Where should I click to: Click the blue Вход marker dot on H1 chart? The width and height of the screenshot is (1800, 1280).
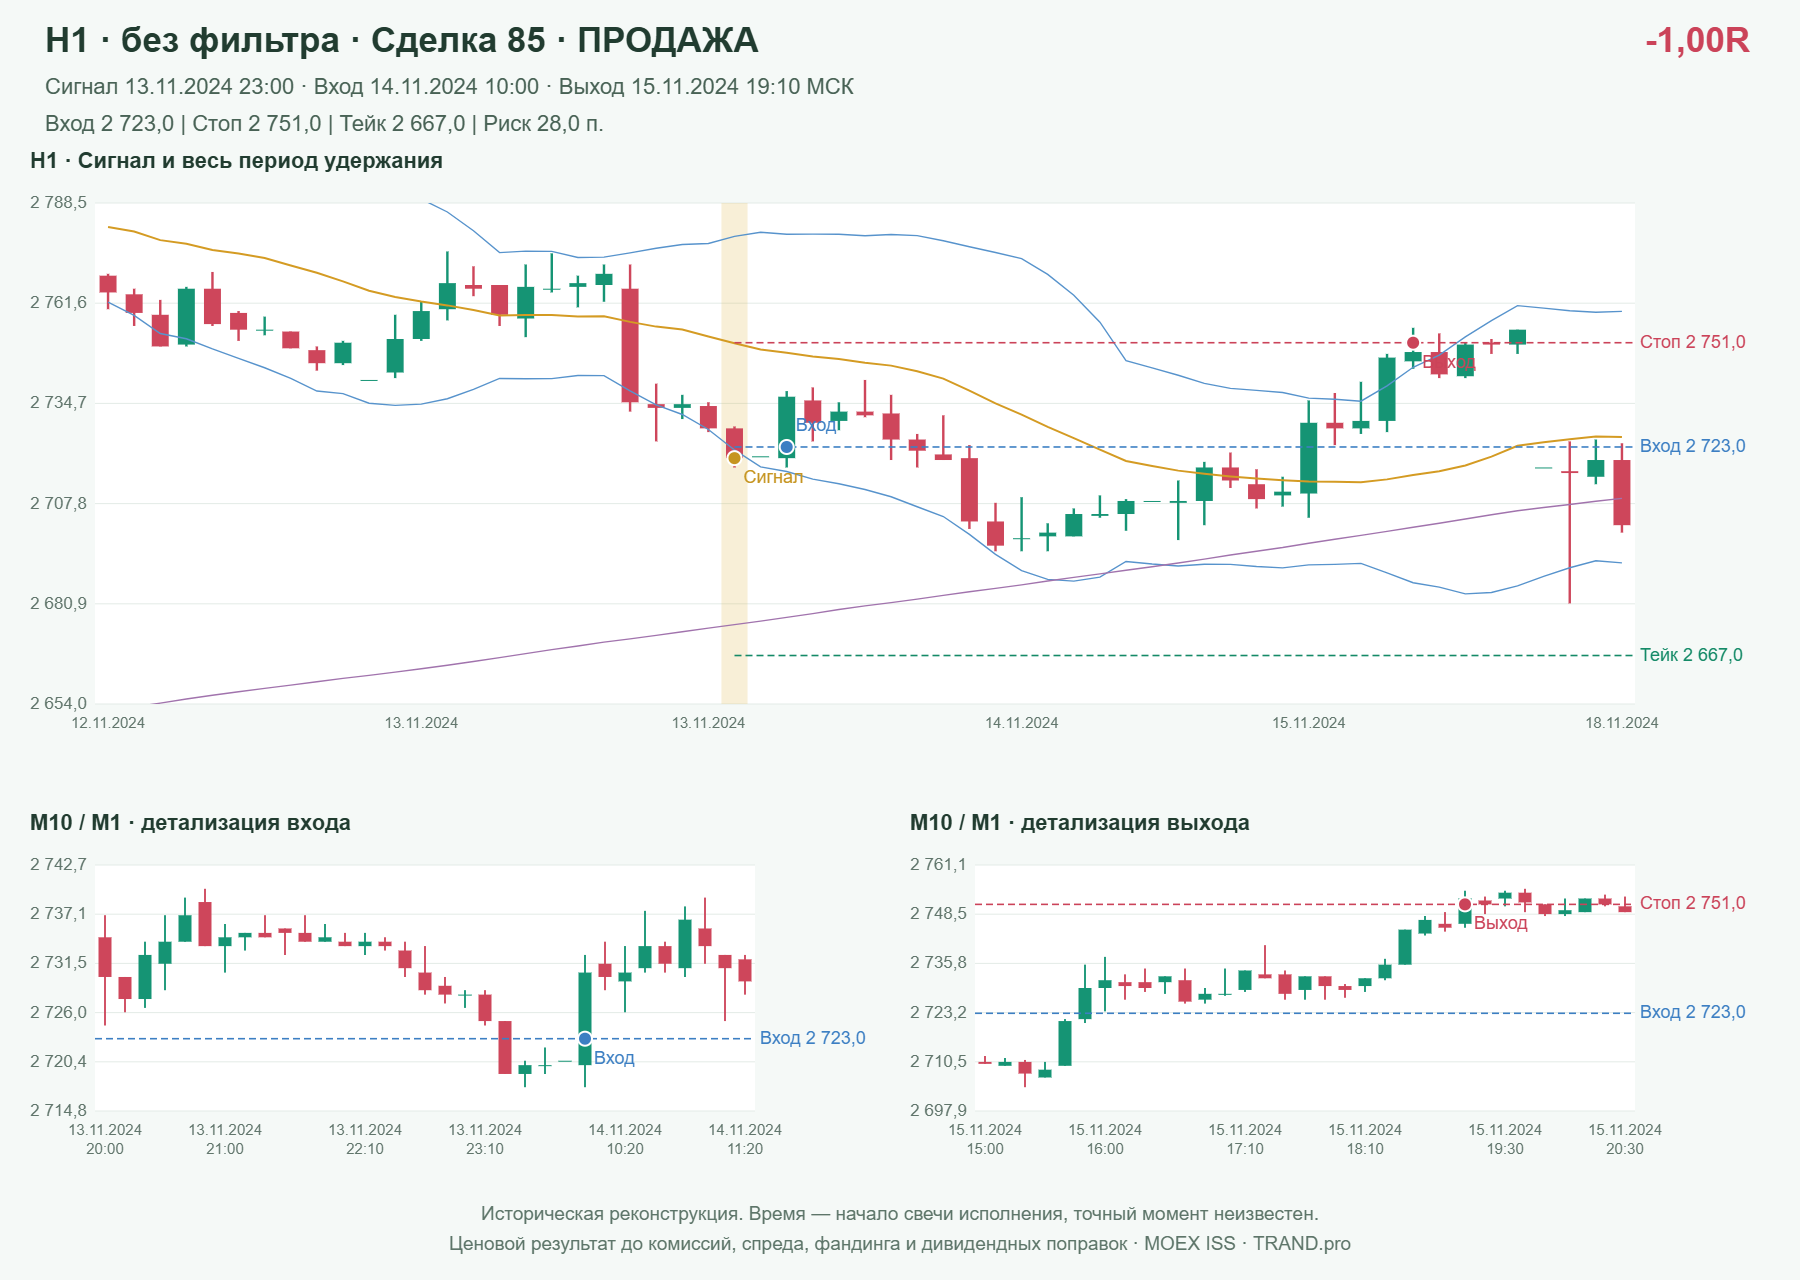coord(787,447)
